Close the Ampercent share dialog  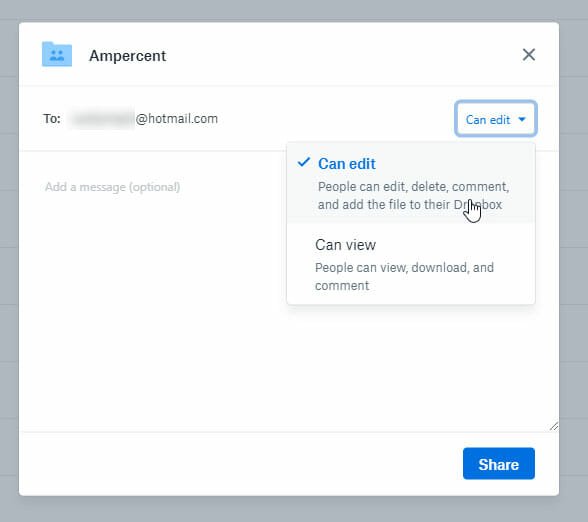pos(529,55)
